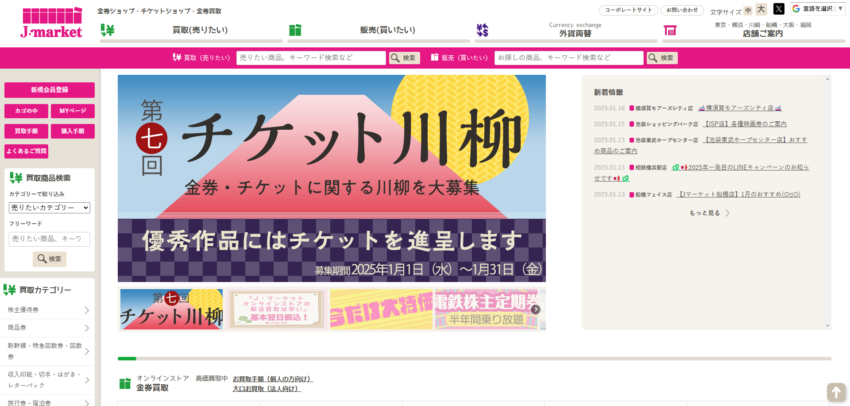Open the よくあるご質問 button
850x406 pixels.
pos(26,151)
